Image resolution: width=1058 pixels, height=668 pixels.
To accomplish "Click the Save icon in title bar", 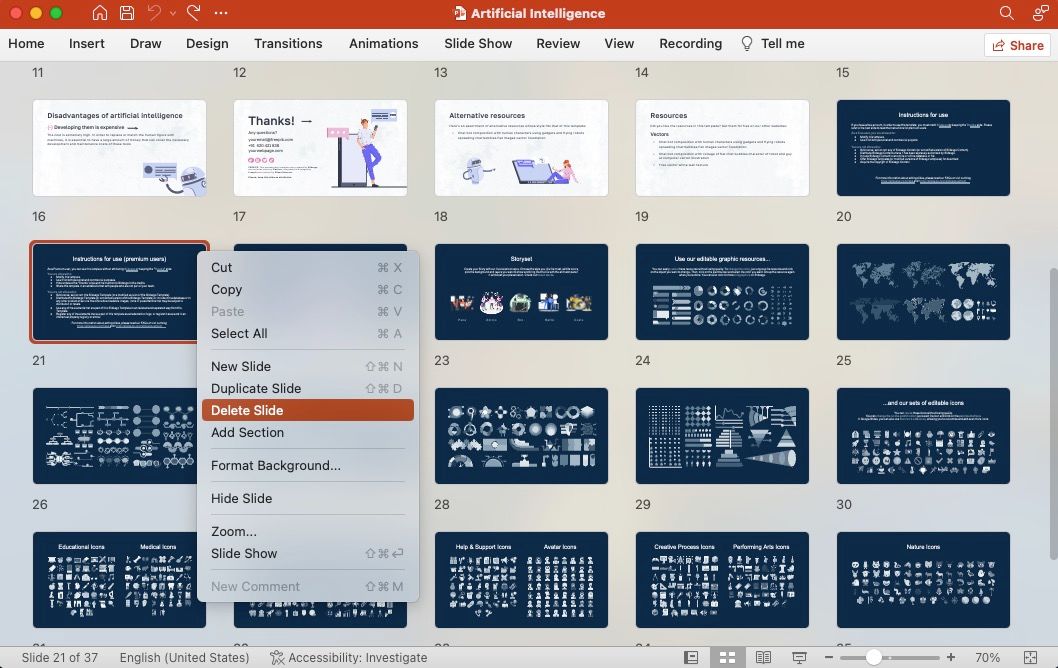I will pos(127,13).
